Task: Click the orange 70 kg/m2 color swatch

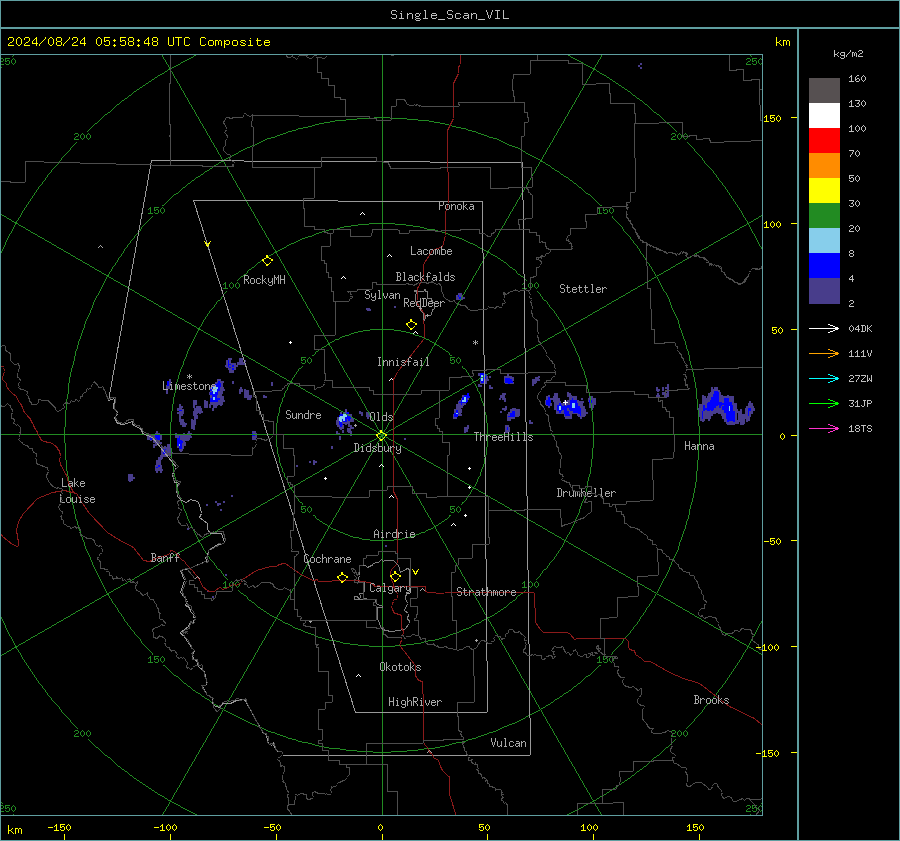Action: (824, 166)
